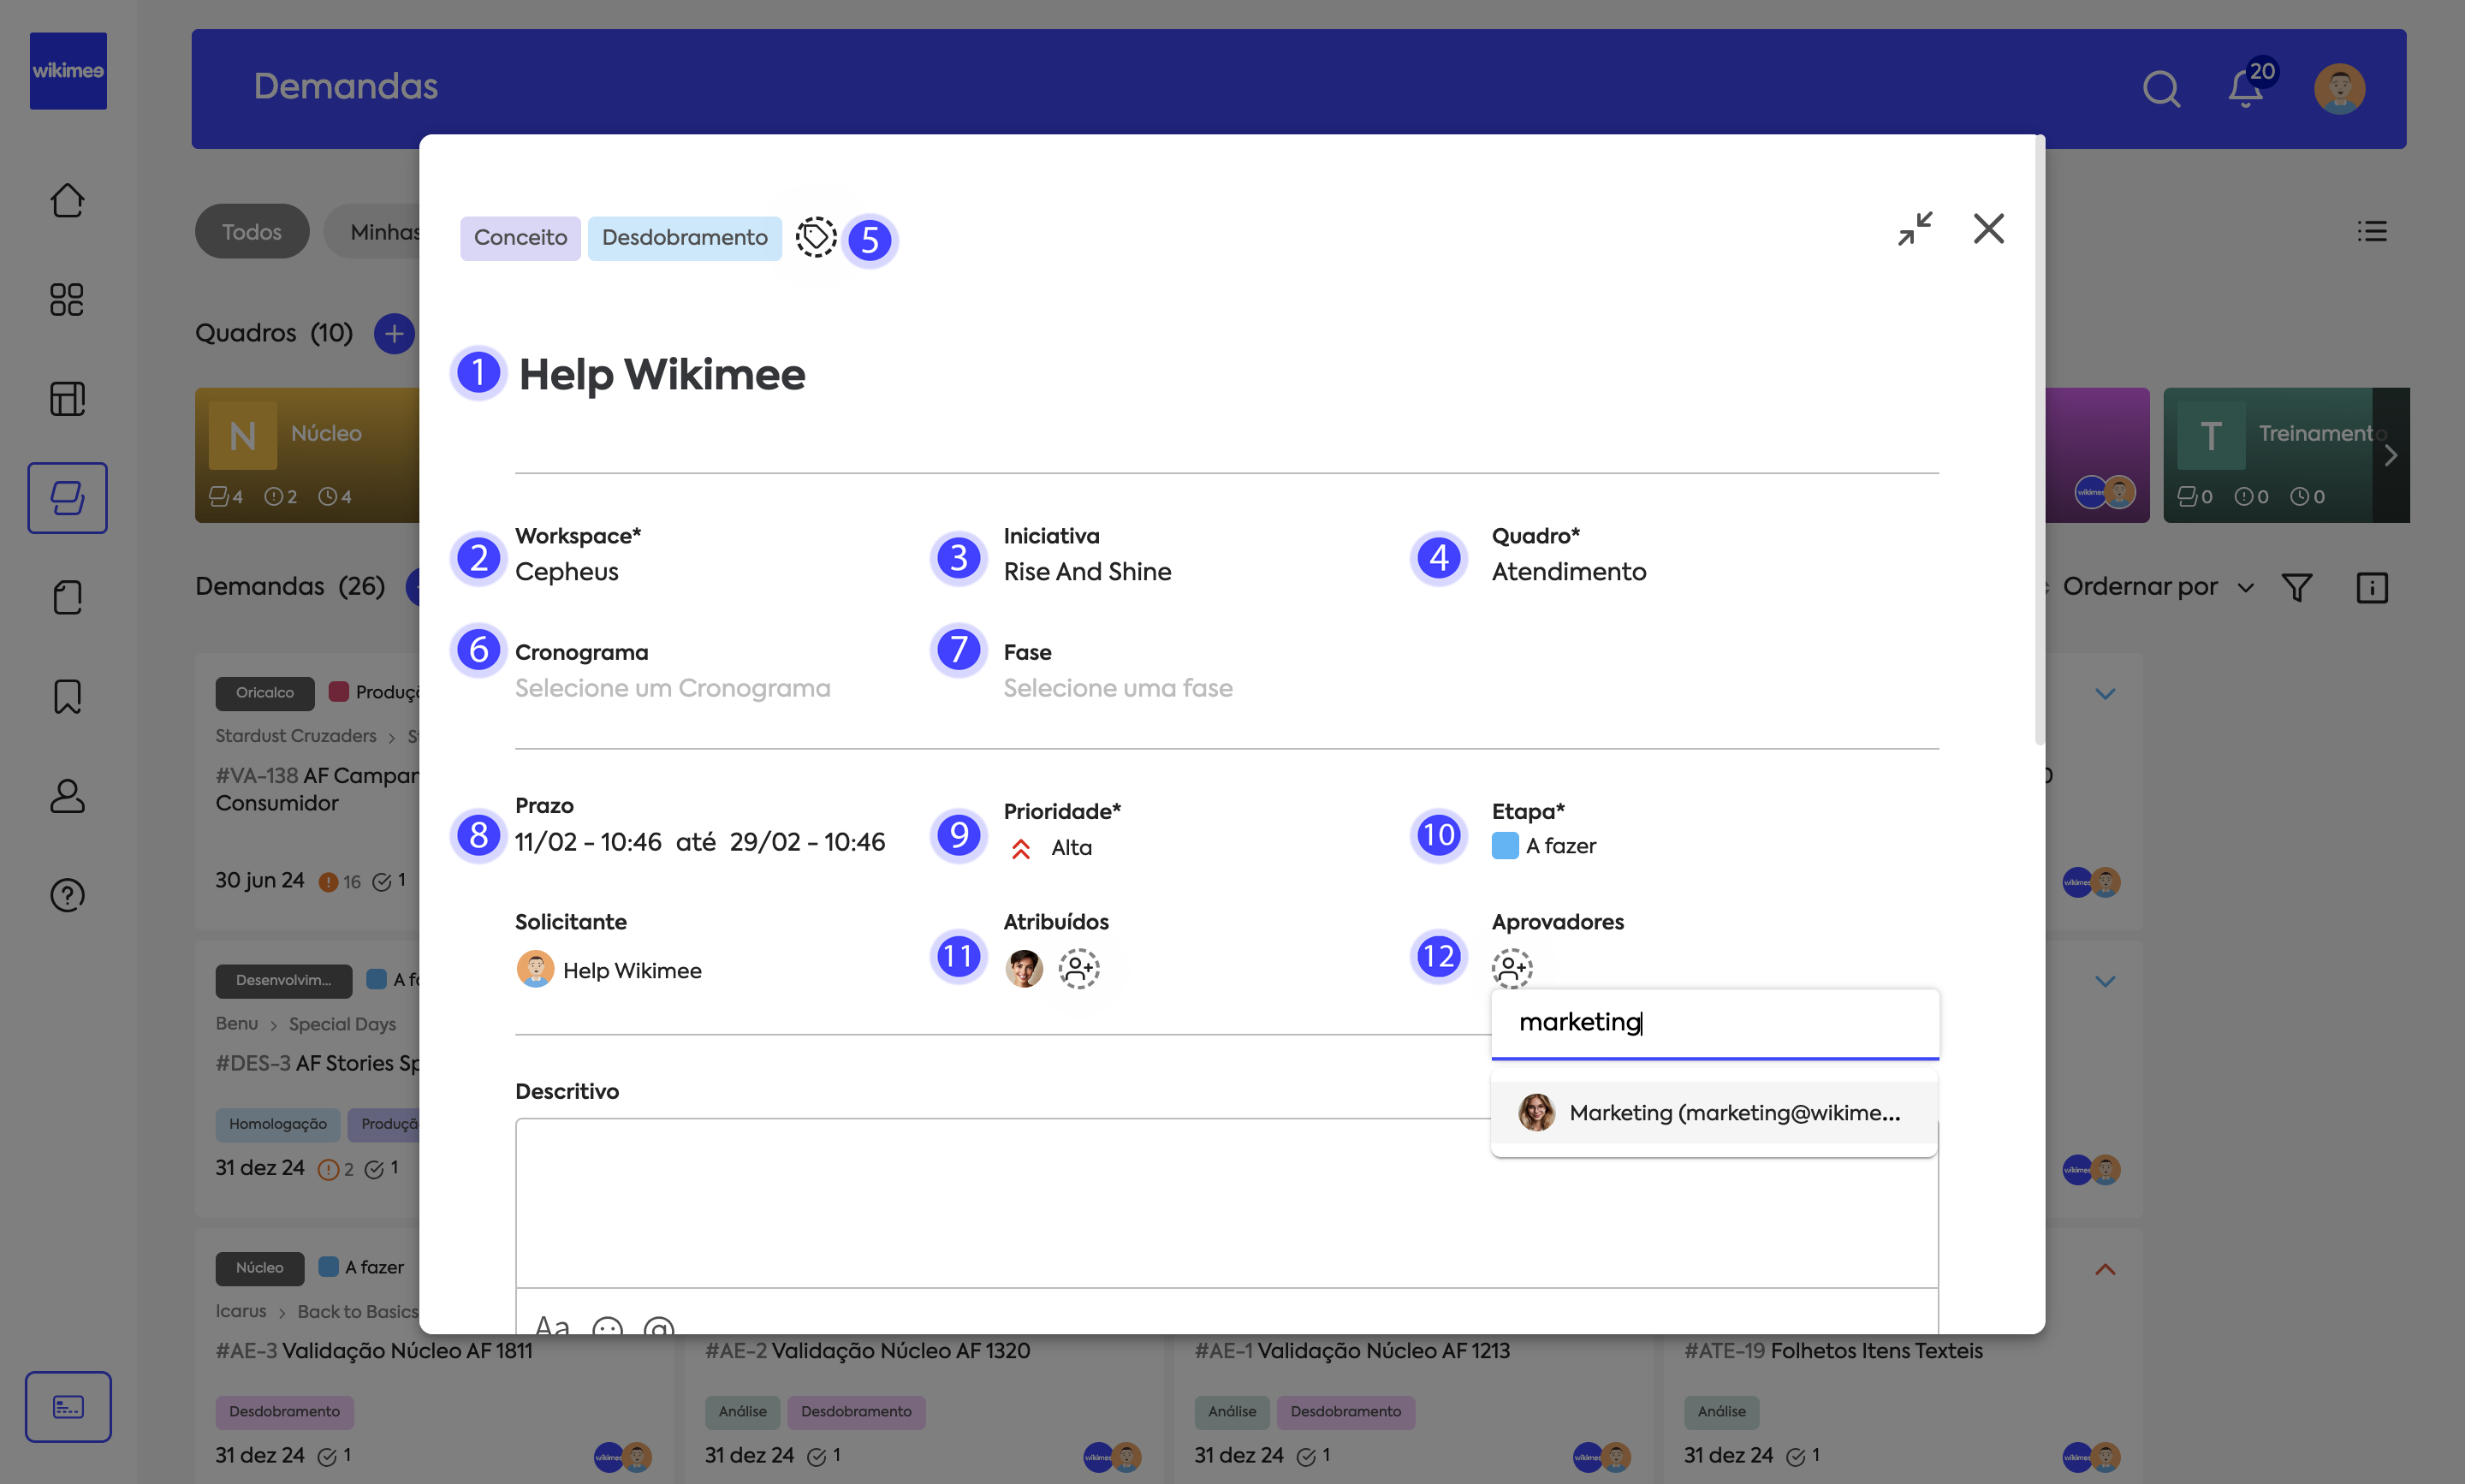This screenshot has width=2465, height=1484.
Task: Add an assignee next to Atribuídos avatar
Action: point(1078,968)
